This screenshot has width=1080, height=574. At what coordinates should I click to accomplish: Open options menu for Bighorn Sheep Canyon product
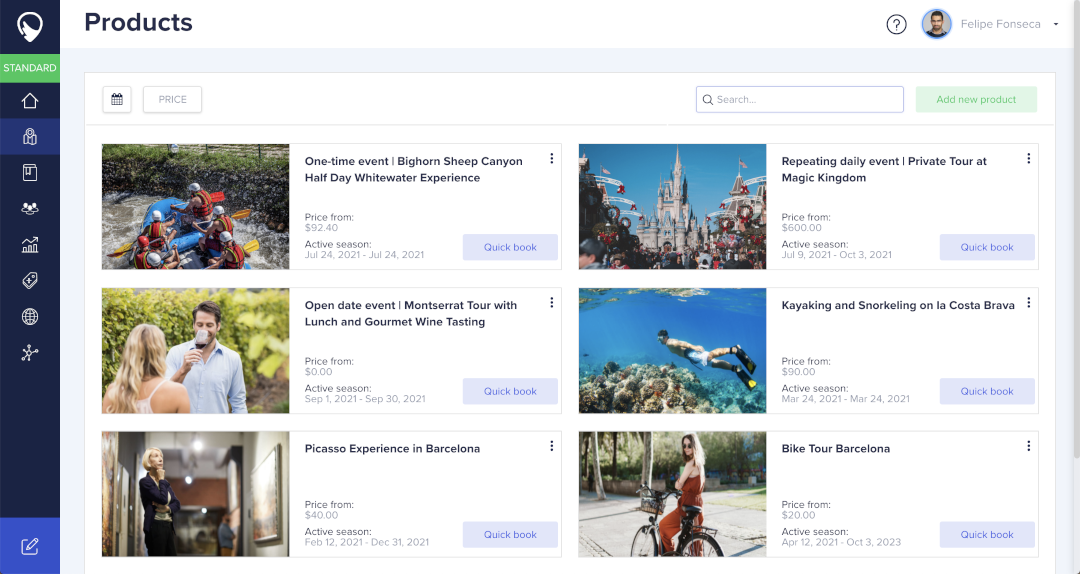pyautogui.click(x=551, y=159)
